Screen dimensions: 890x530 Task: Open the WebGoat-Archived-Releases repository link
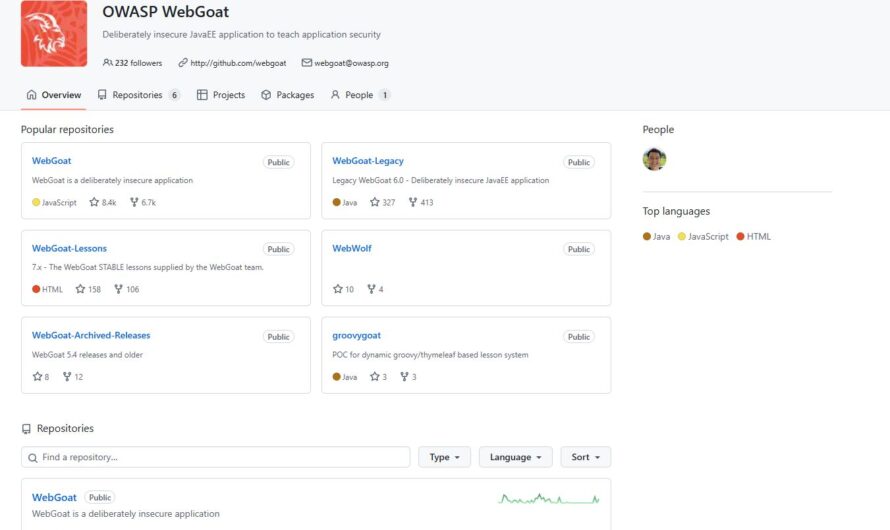pyautogui.click(x=91, y=335)
